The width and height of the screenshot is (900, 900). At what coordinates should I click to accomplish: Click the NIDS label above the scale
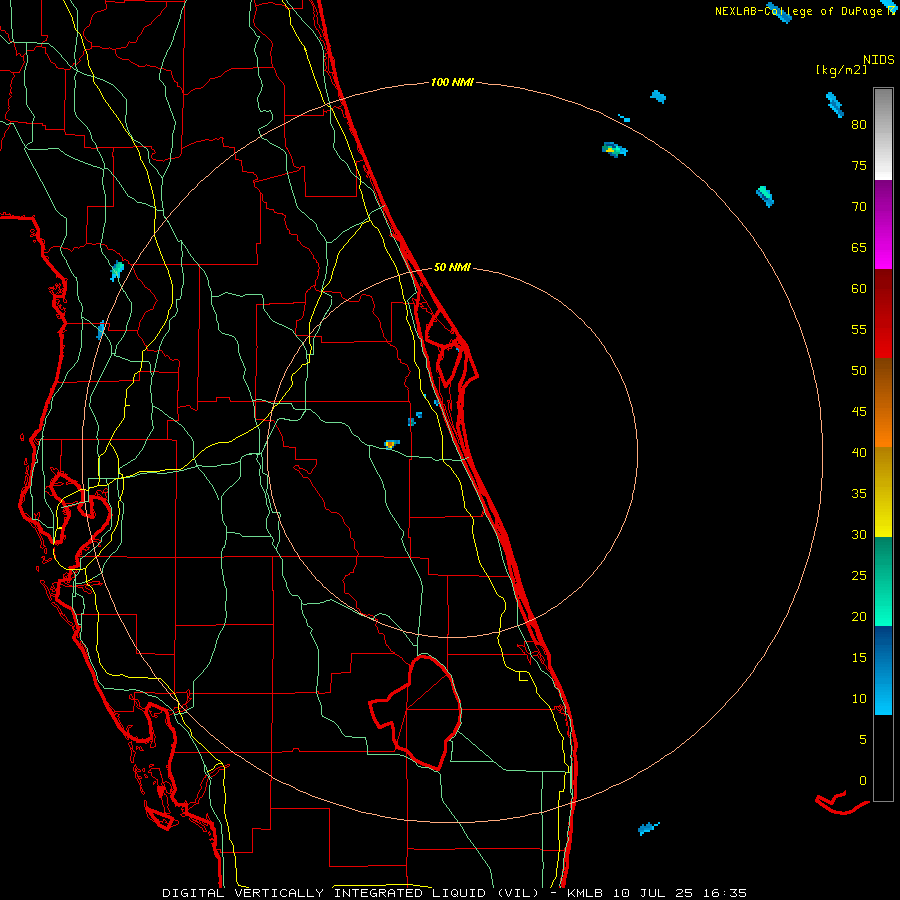(x=879, y=59)
